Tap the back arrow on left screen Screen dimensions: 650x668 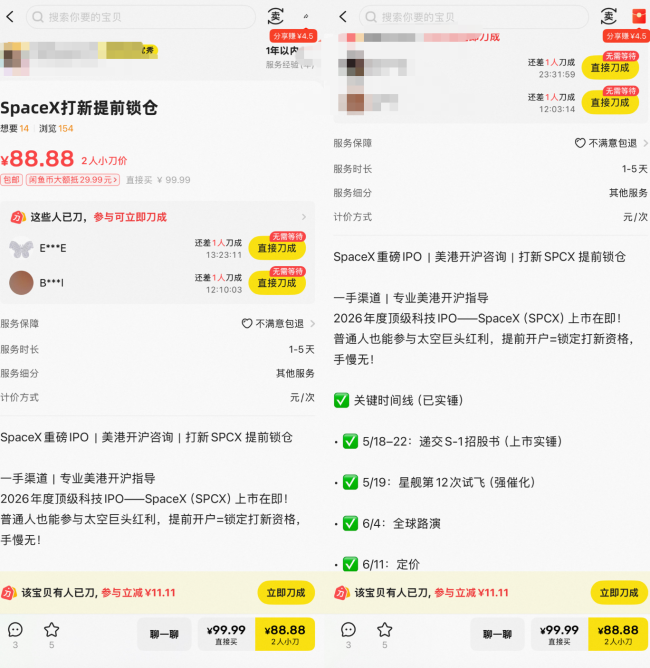tap(10, 17)
